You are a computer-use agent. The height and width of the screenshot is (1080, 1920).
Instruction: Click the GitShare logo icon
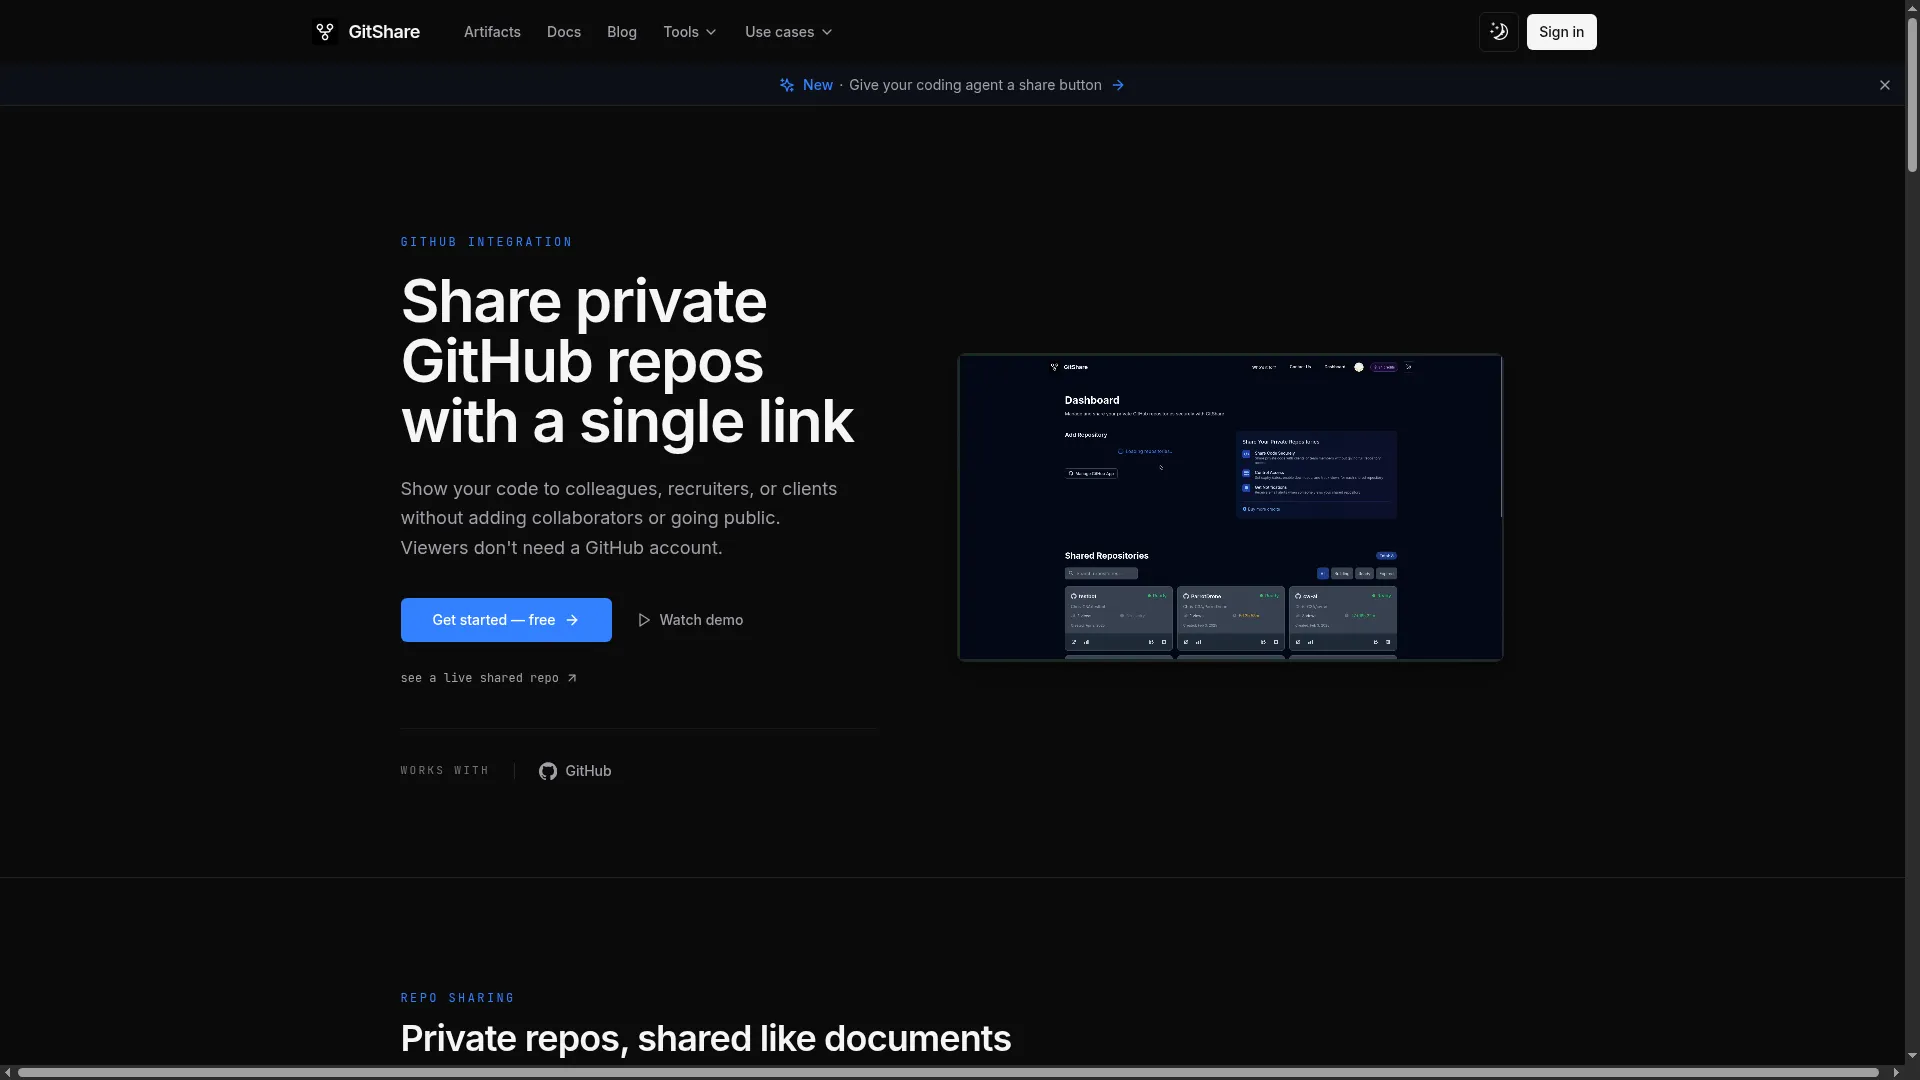point(324,32)
